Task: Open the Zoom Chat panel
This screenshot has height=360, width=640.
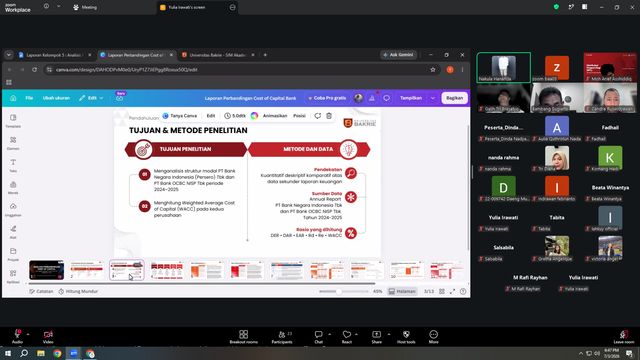Action: pos(318,337)
